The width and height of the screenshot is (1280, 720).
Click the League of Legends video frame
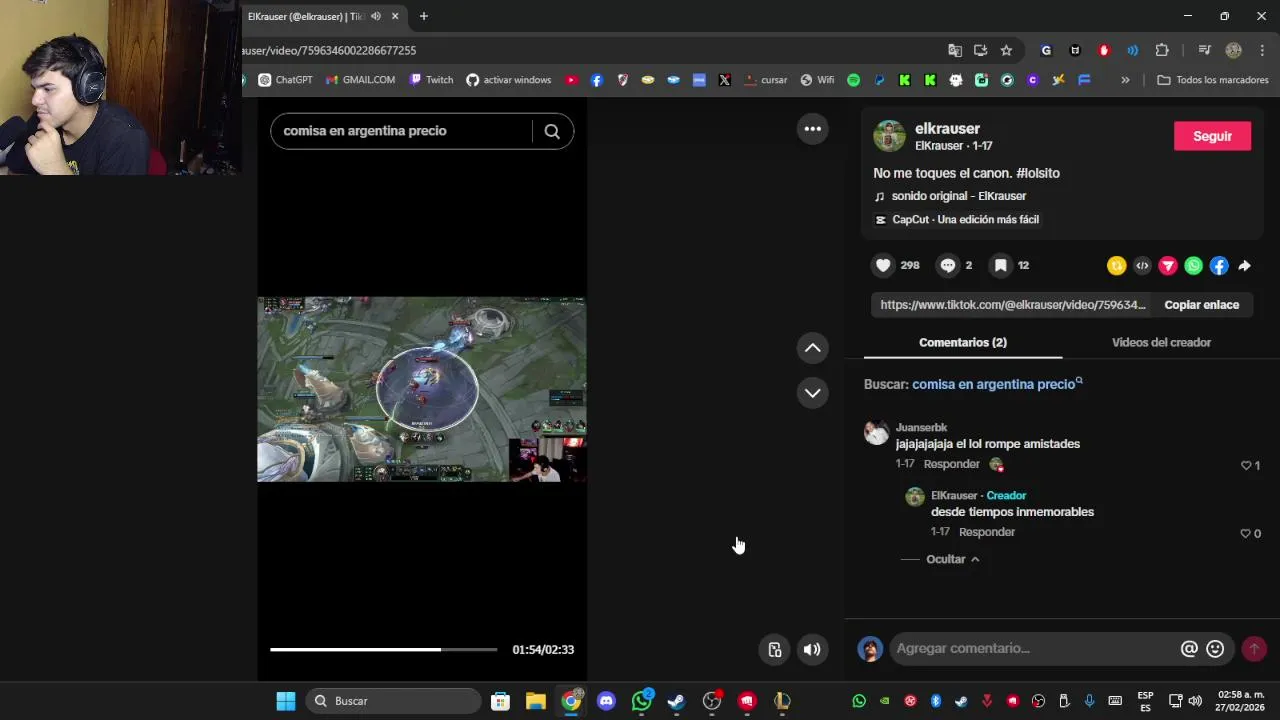421,389
